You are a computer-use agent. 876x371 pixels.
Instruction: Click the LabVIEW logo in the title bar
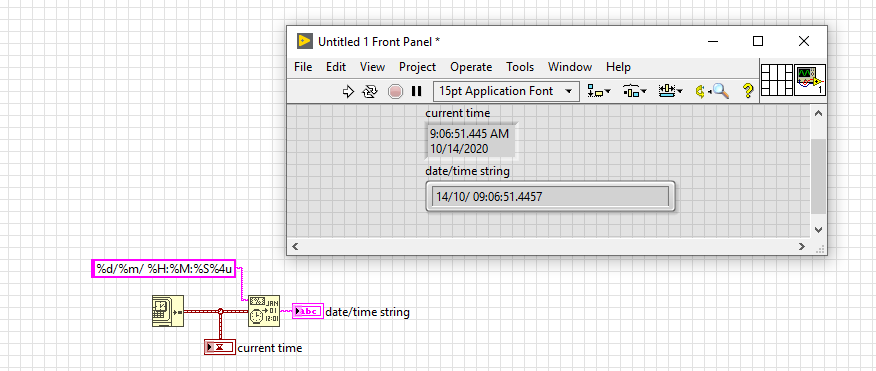pyautogui.click(x=304, y=41)
